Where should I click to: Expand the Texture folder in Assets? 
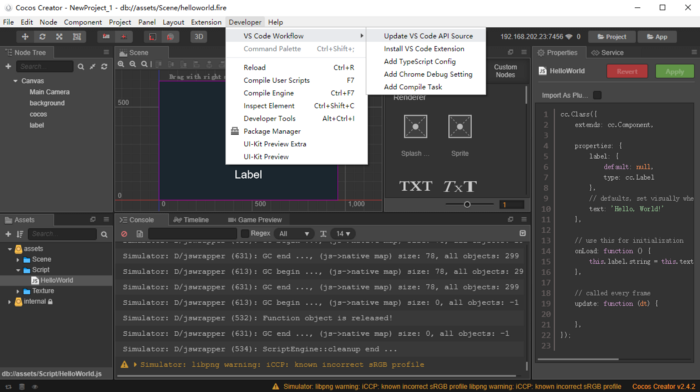(18, 291)
